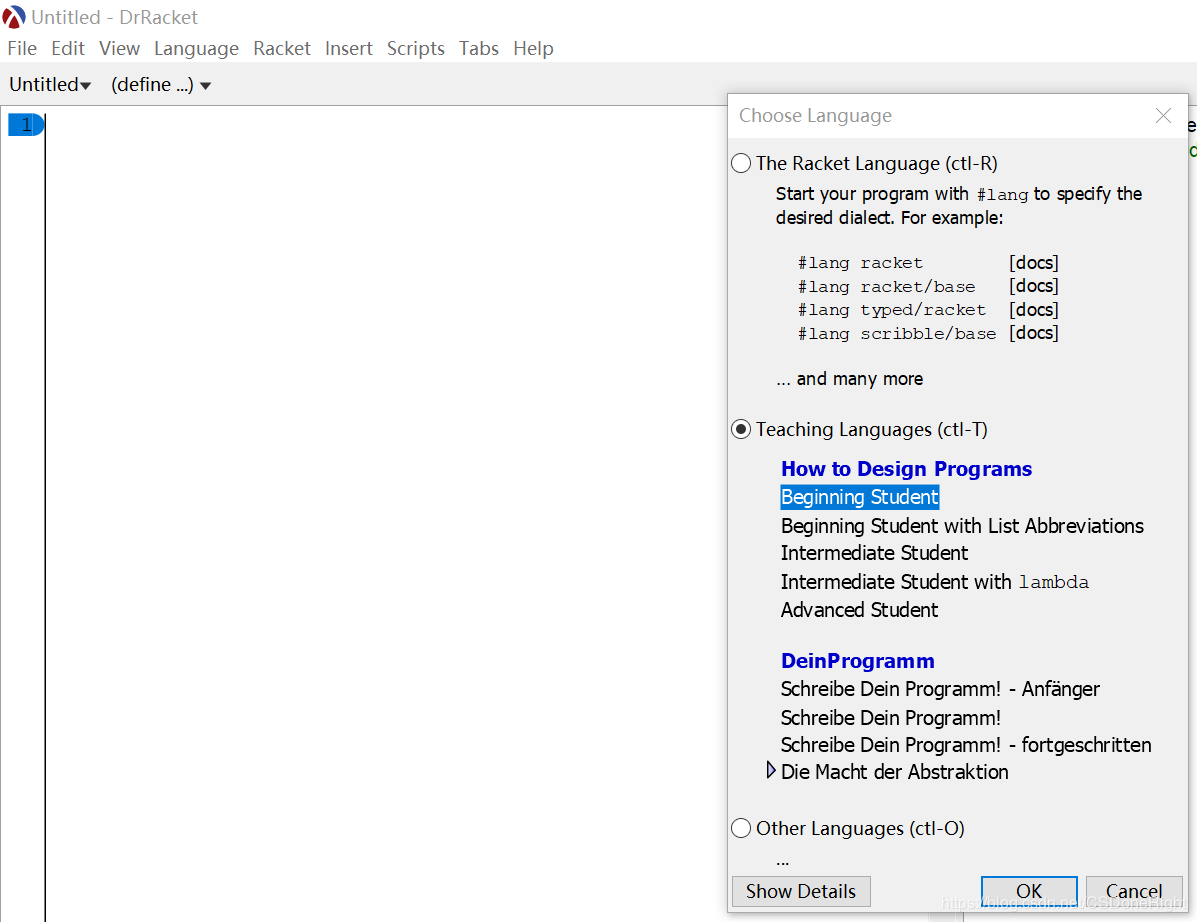Open the Language menu
The height and width of the screenshot is (922, 1197).
(x=196, y=48)
